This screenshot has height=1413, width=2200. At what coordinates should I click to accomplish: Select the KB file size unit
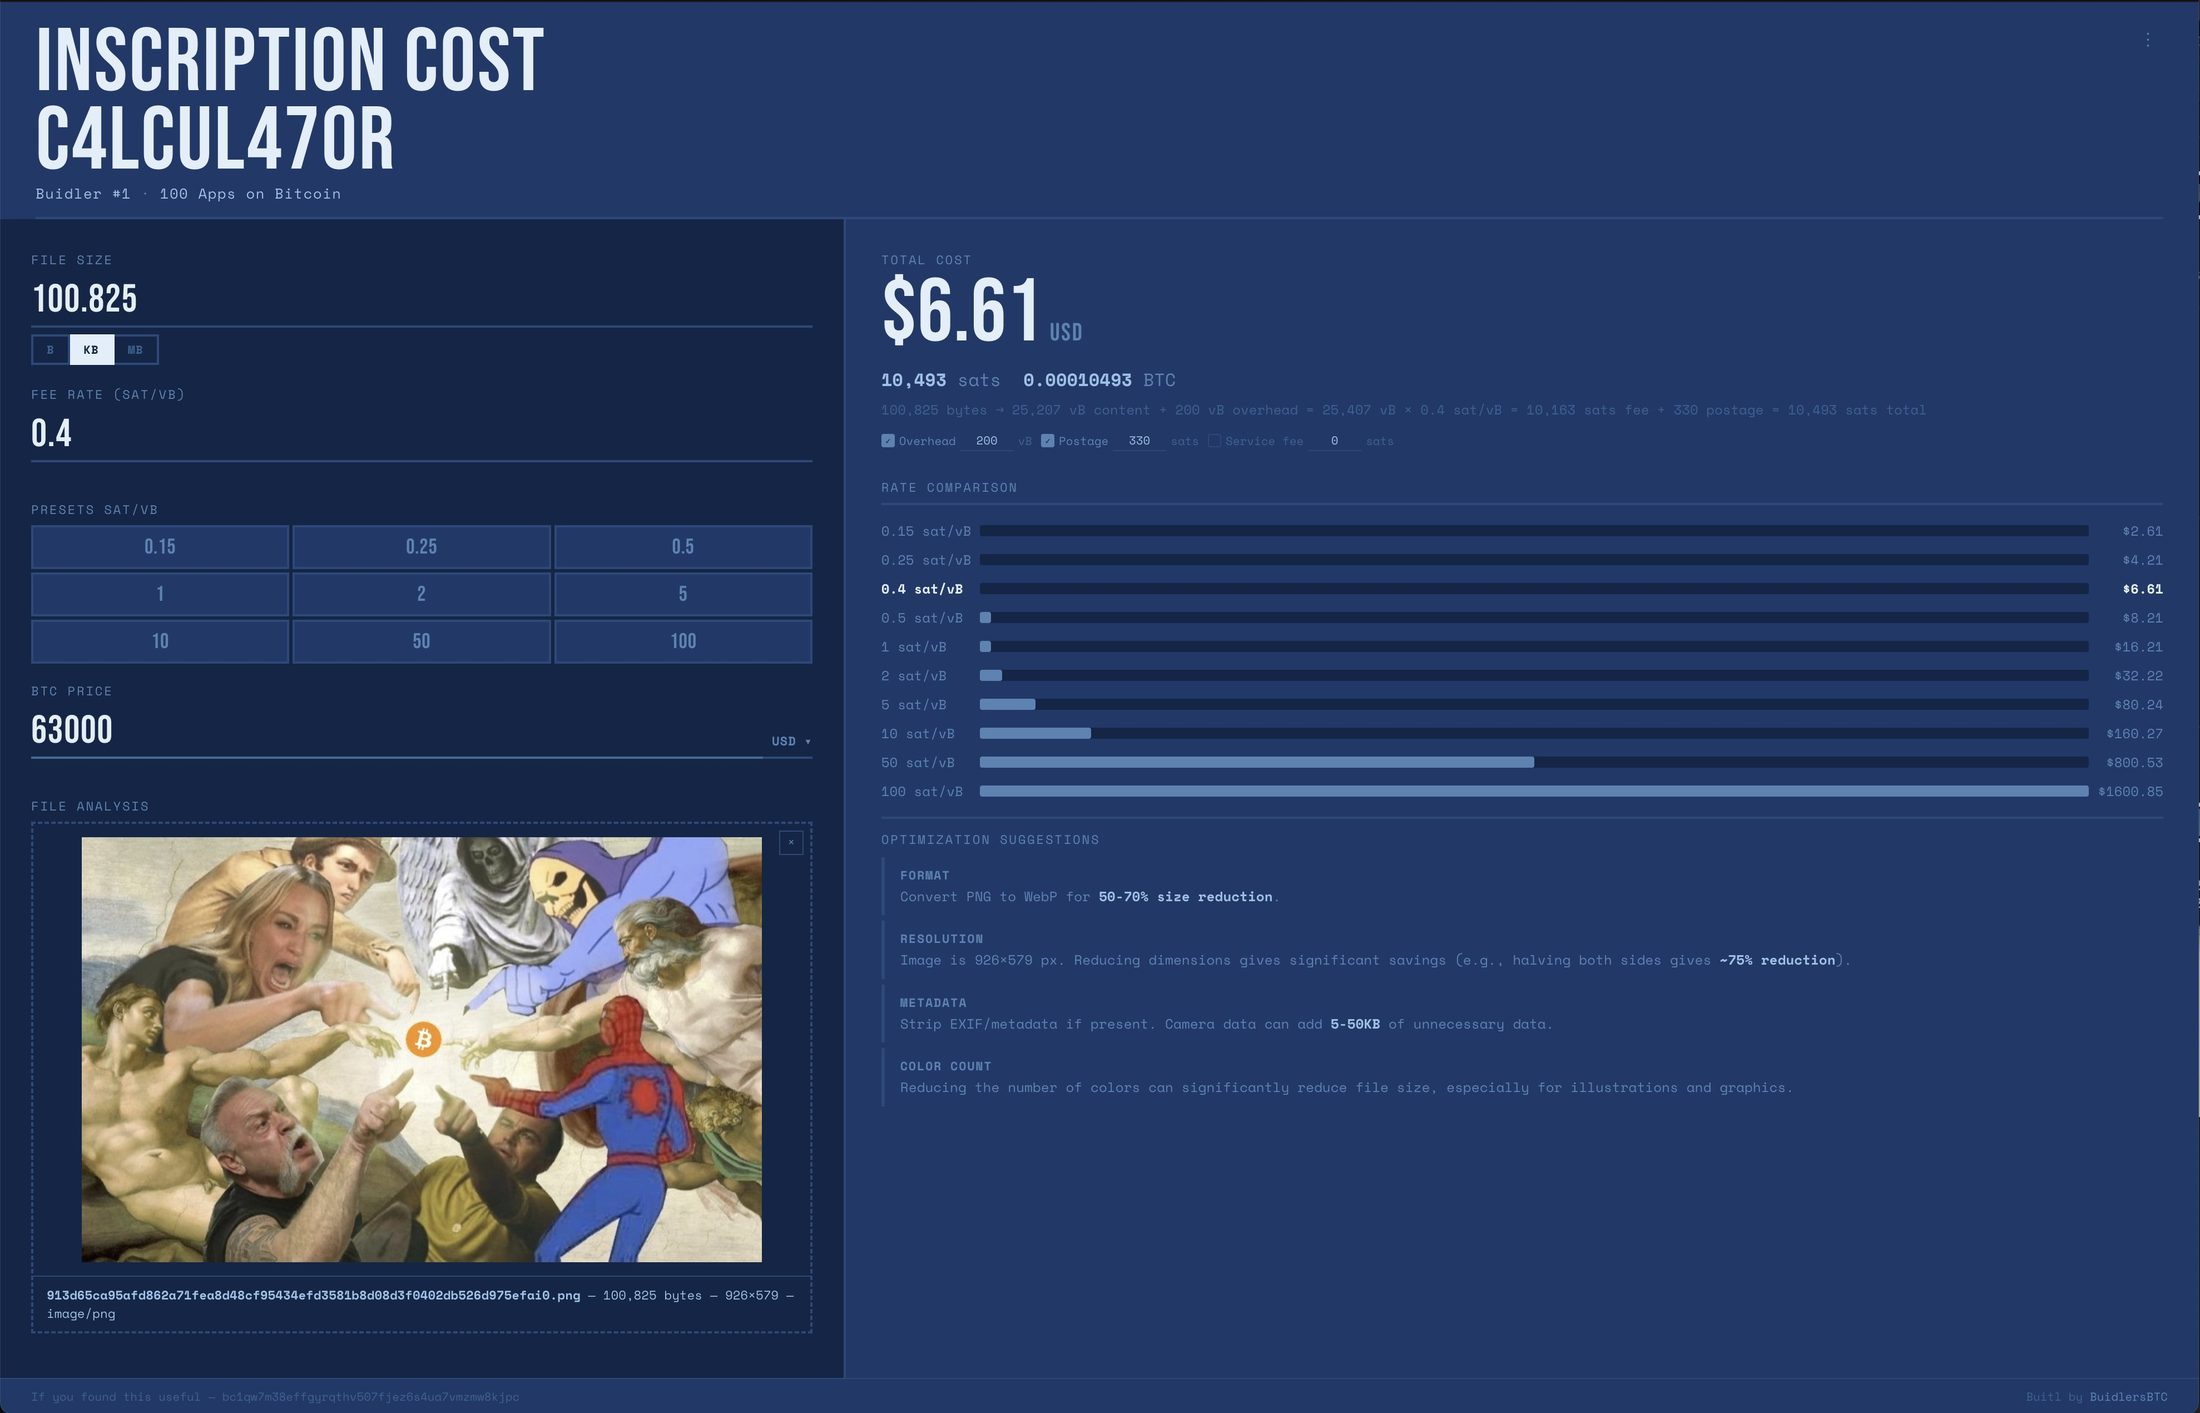[91, 349]
